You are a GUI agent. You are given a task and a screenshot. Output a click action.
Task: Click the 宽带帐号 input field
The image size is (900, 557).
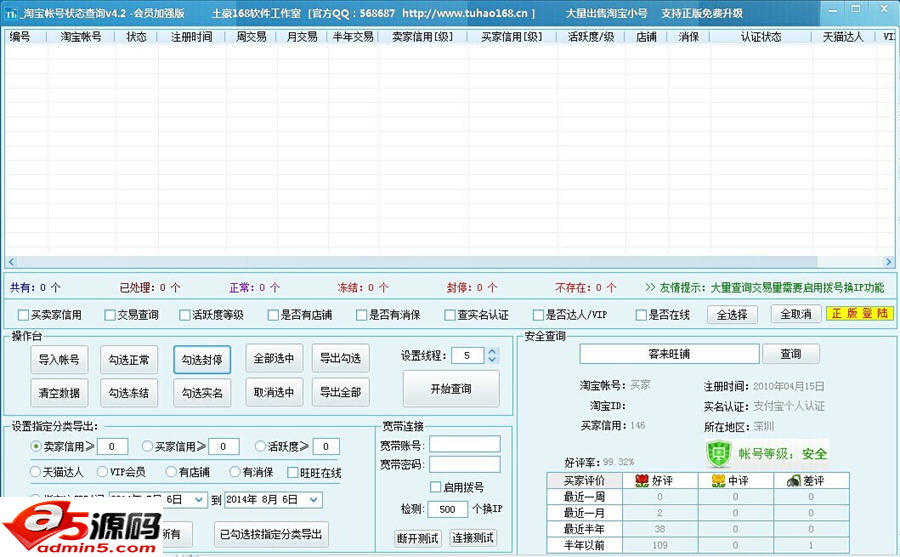[464, 445]
